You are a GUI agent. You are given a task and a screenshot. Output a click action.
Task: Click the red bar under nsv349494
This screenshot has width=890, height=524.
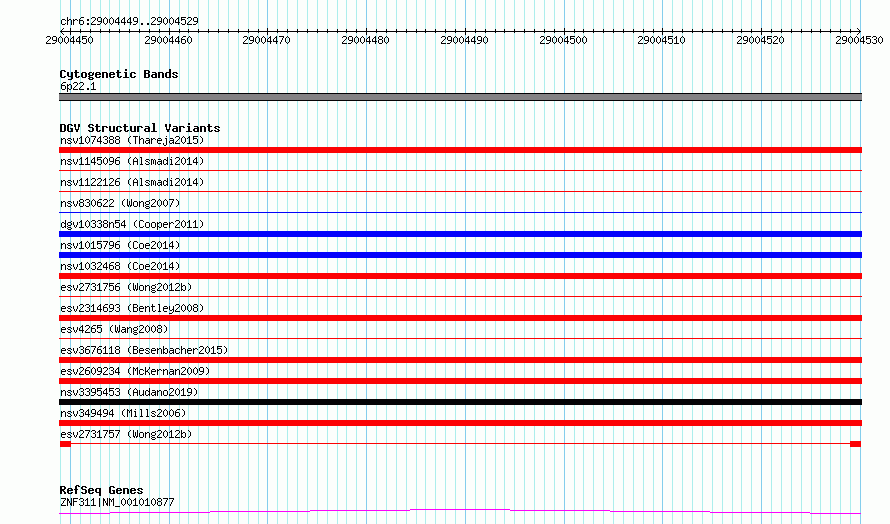[x=460, y=423]
